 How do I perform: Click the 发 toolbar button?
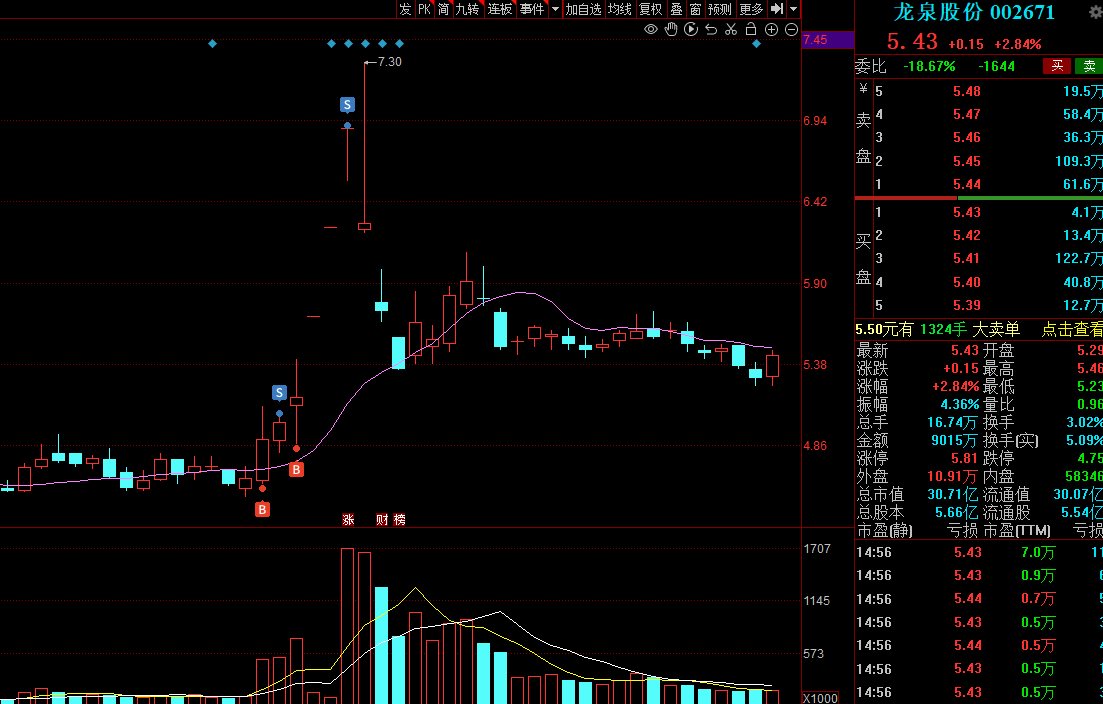tap(404, 8)
